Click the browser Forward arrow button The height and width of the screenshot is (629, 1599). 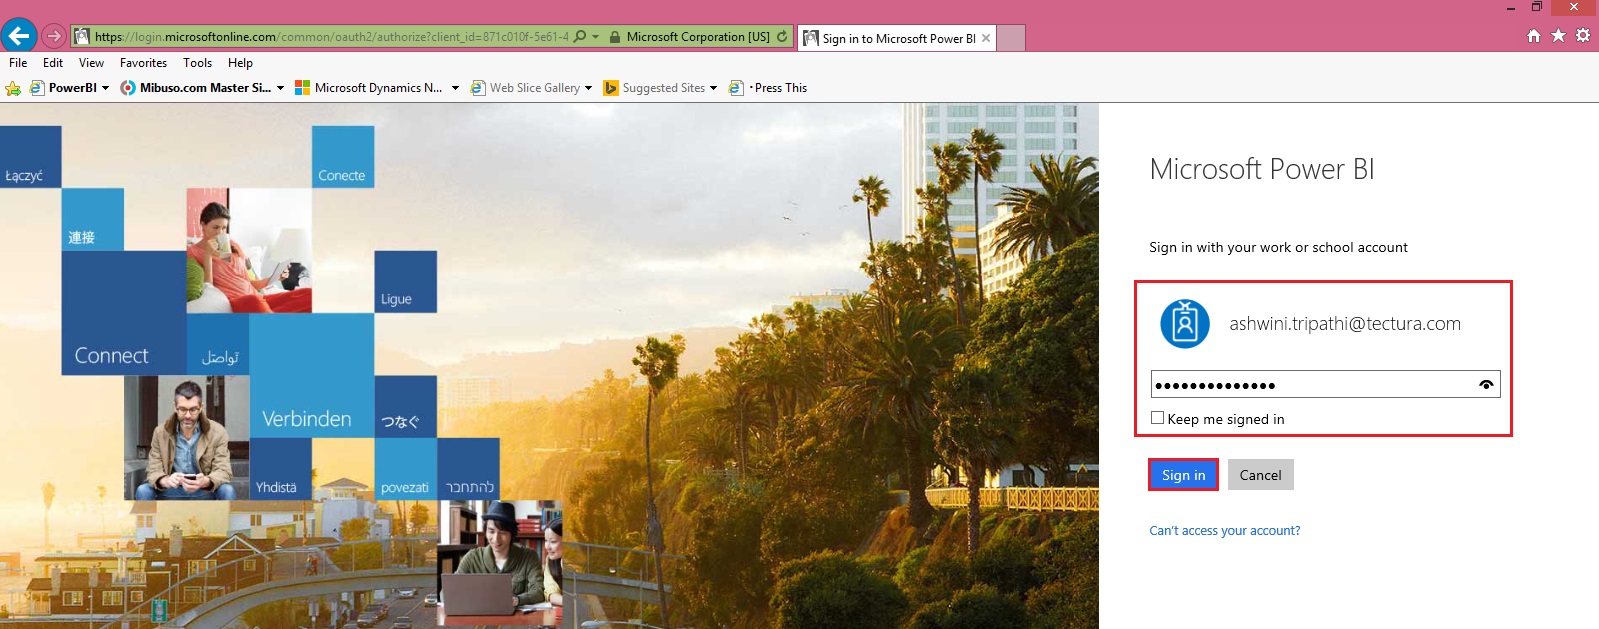(54, 36)
